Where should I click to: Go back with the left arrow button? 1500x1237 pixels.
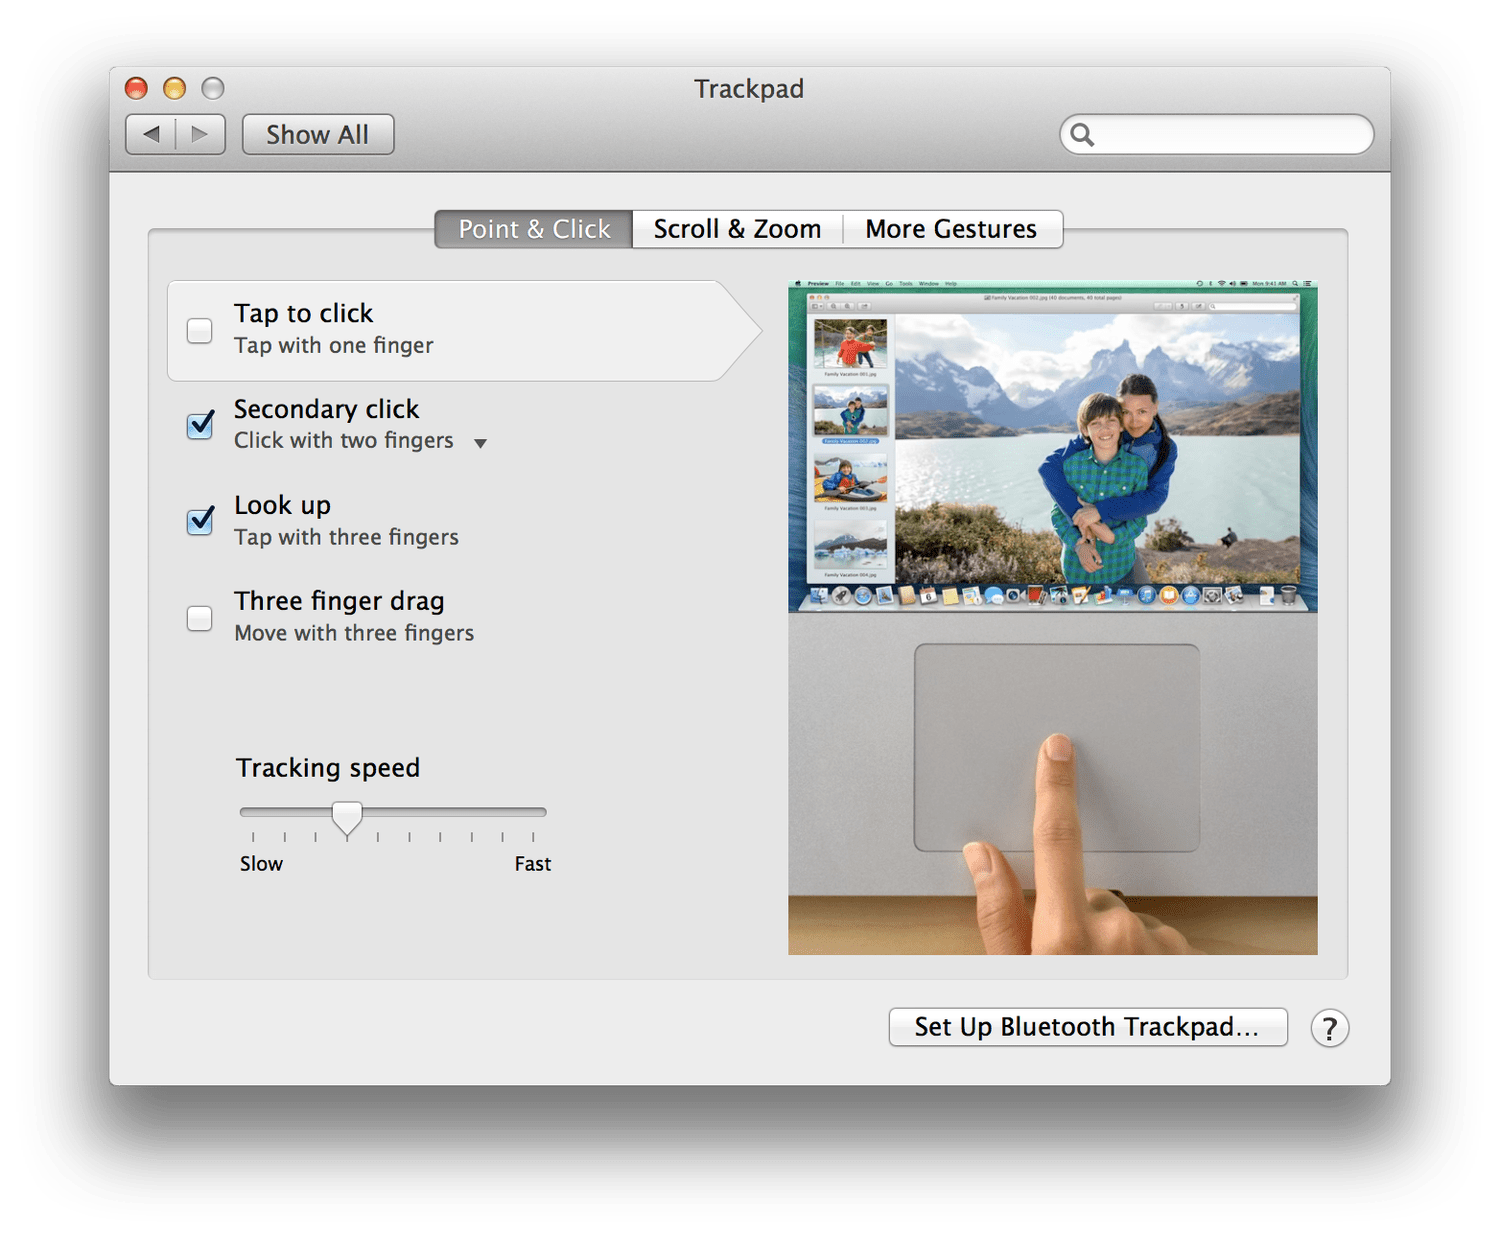tap(151, 134)
